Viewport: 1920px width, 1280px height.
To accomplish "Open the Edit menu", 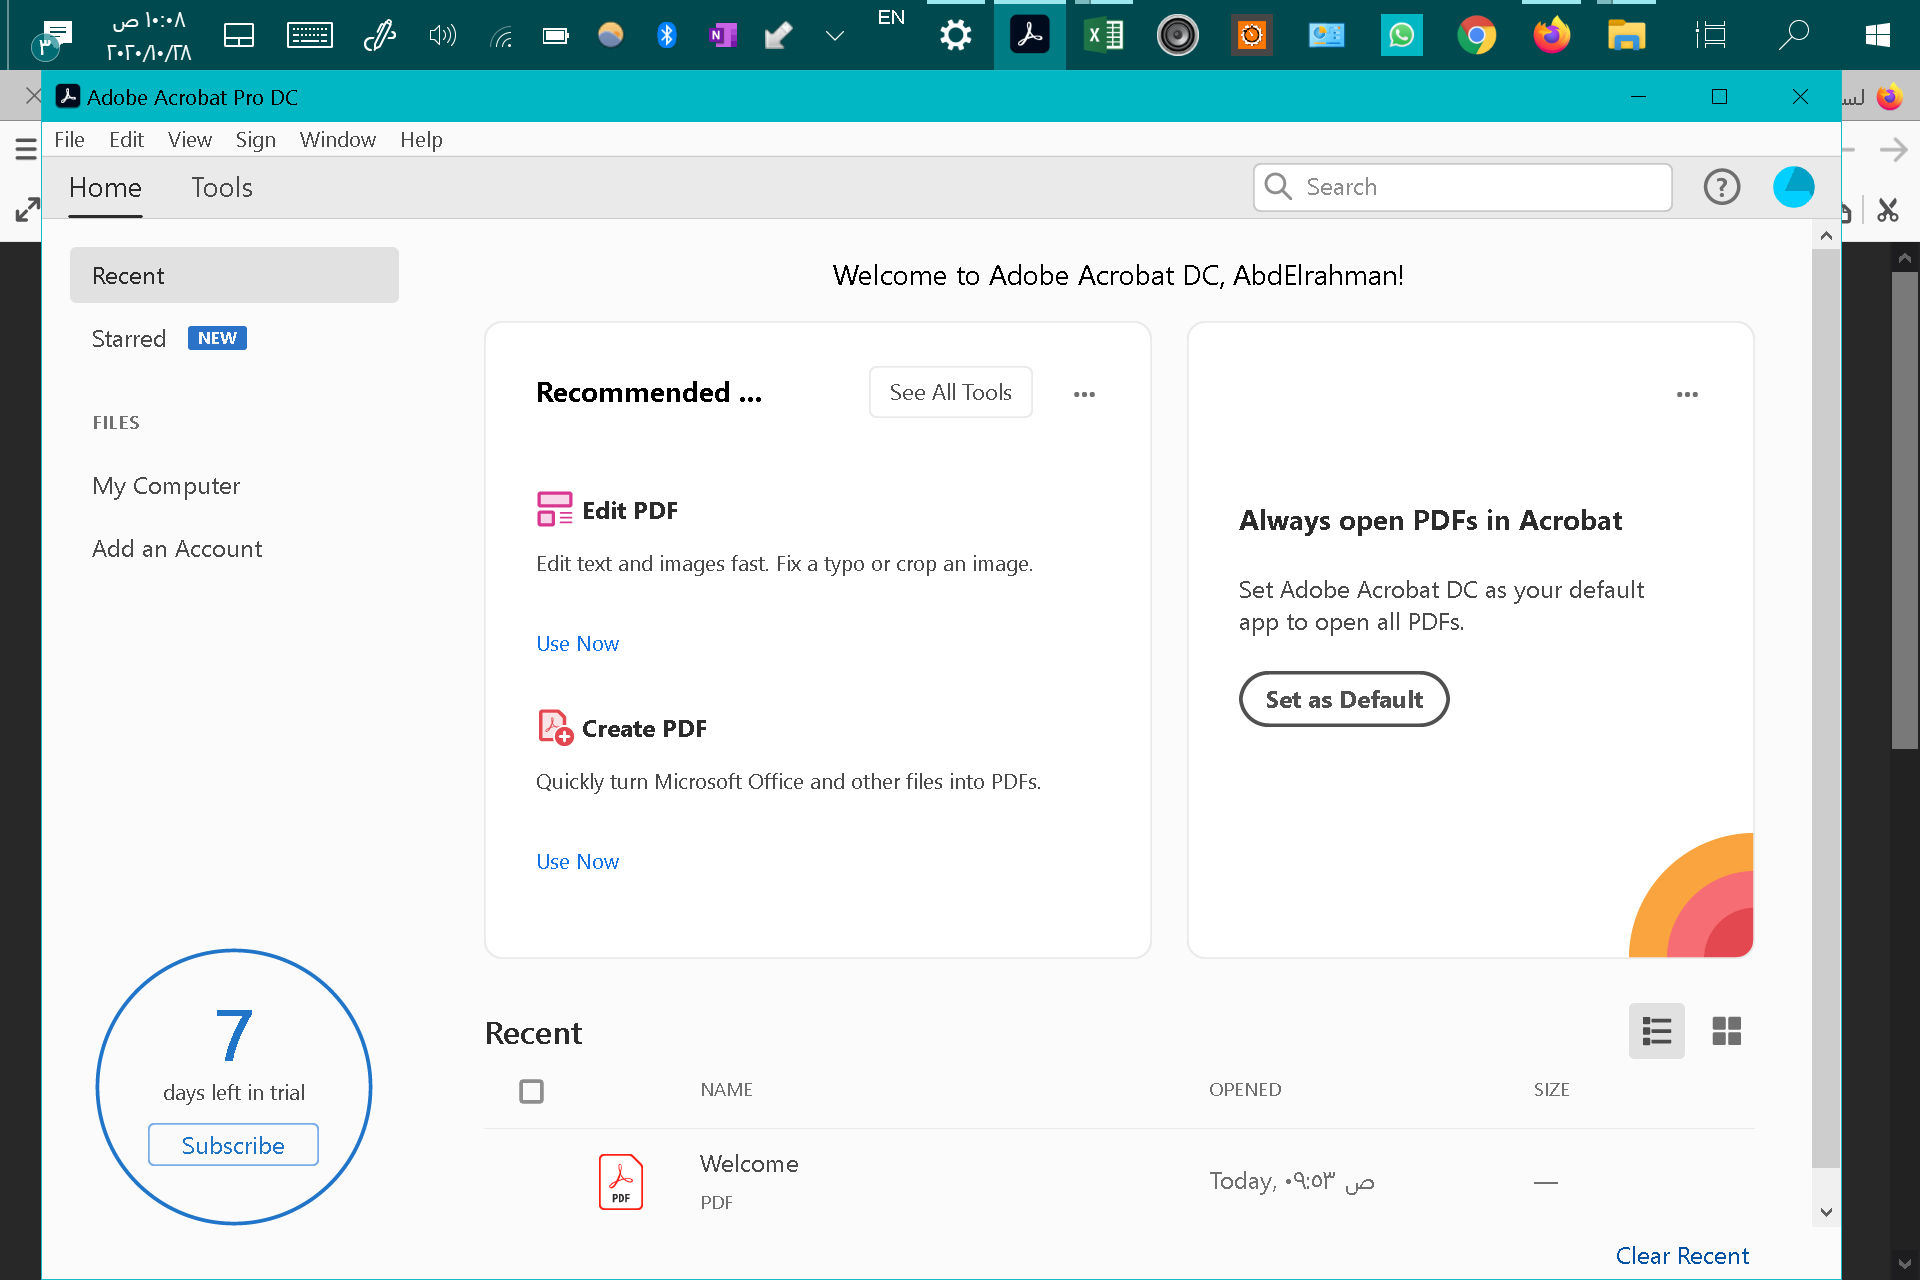I will point(126,140).
